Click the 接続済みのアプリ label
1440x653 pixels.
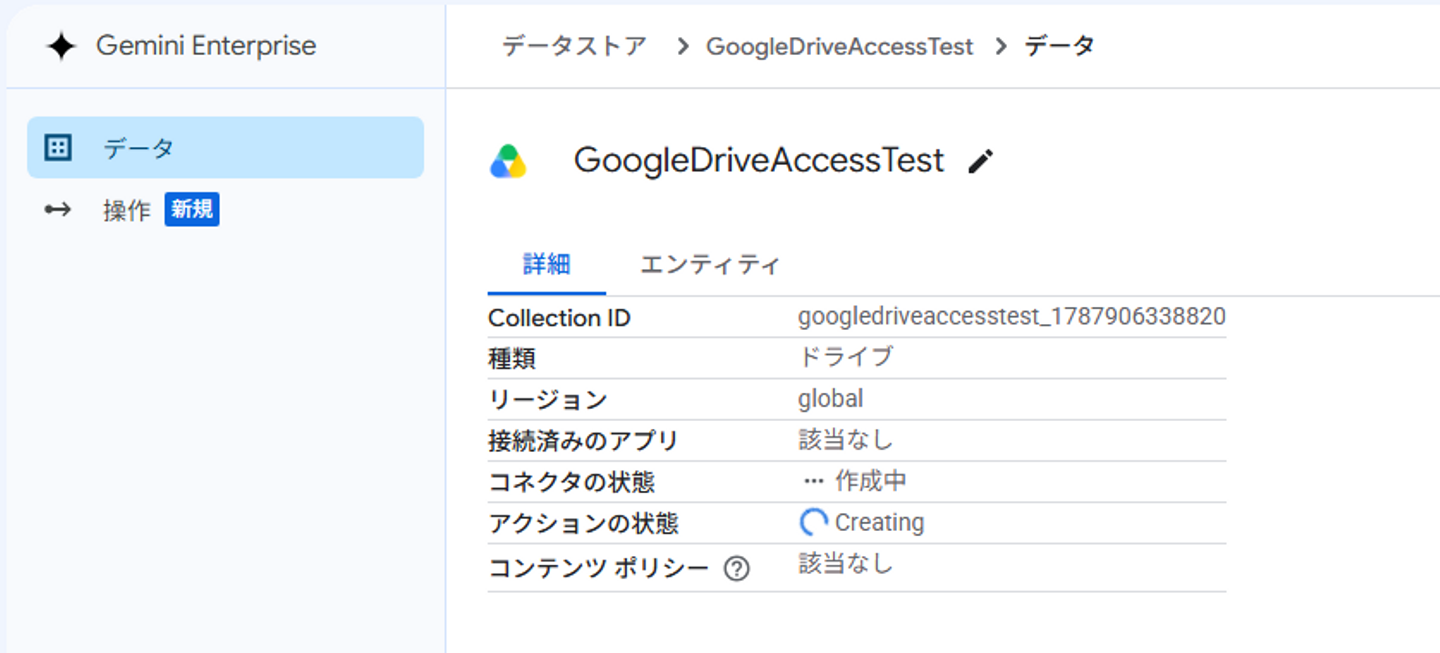click(x=583, y=441)
